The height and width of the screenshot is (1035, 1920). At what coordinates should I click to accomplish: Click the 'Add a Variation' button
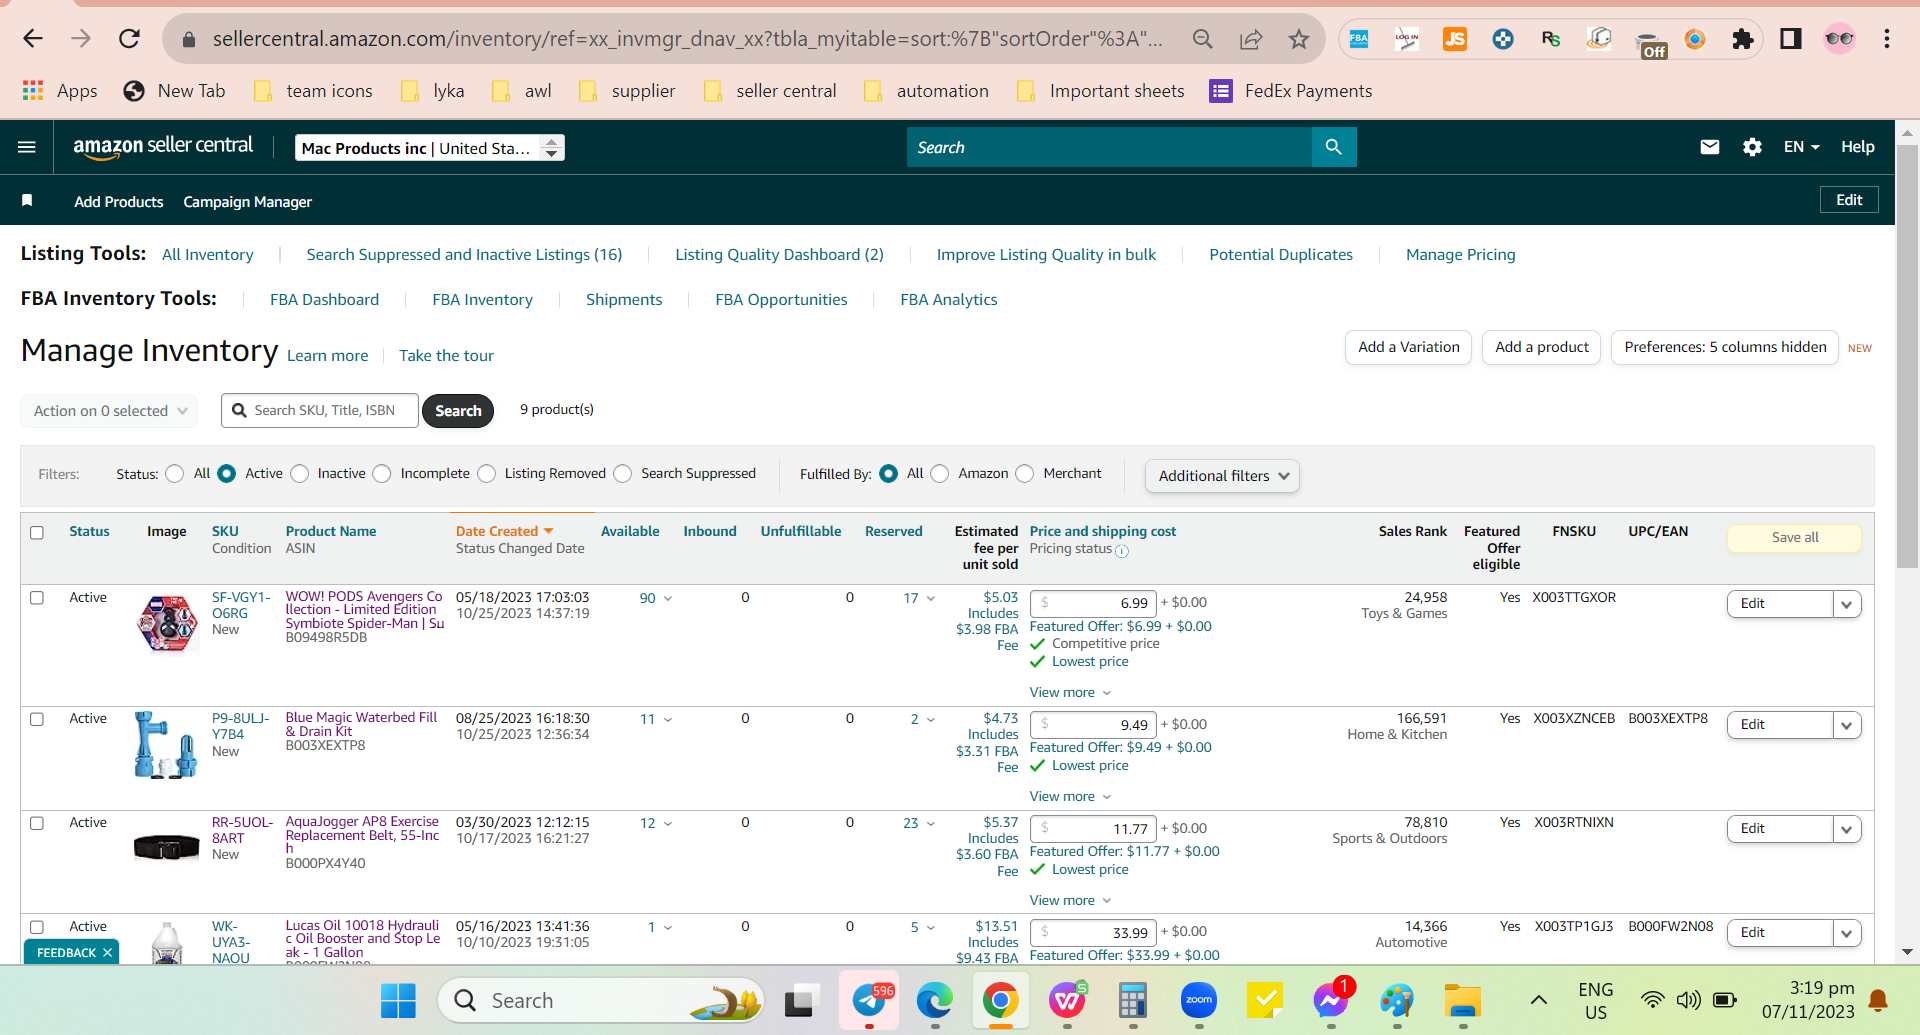click(1409, 347)
